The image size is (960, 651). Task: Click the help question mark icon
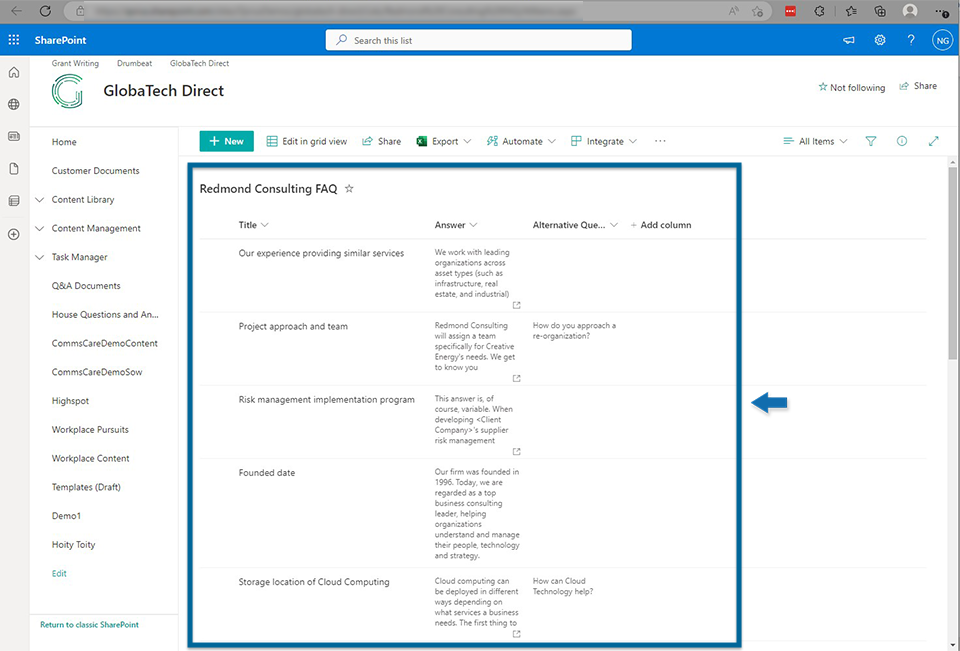[911, 40]
